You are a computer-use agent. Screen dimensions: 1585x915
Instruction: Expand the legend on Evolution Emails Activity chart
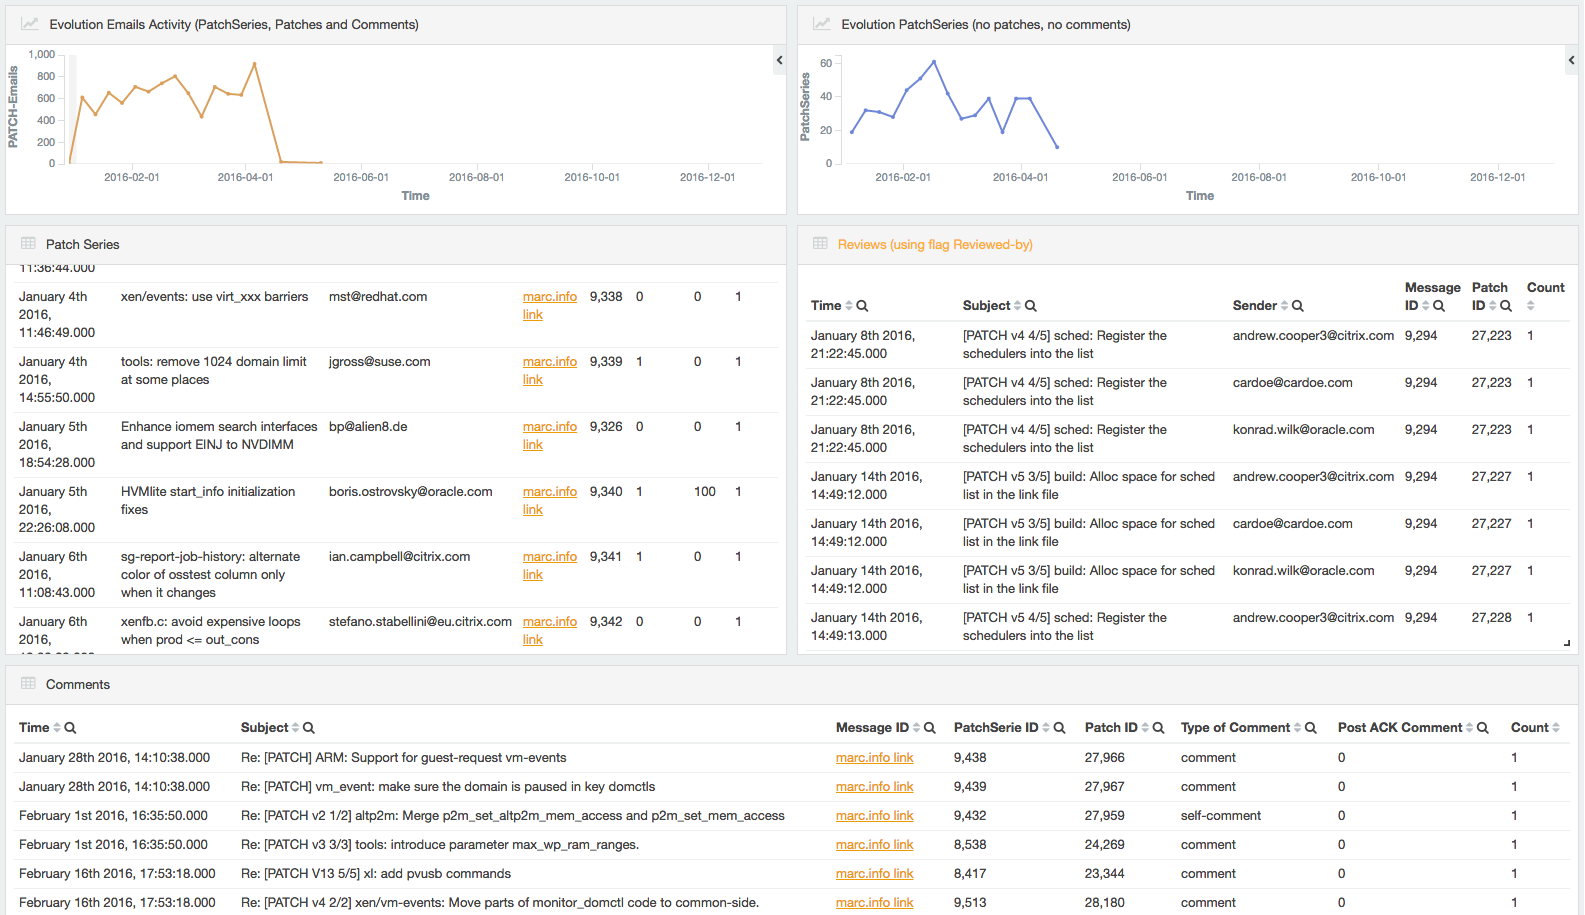(779, 60)
